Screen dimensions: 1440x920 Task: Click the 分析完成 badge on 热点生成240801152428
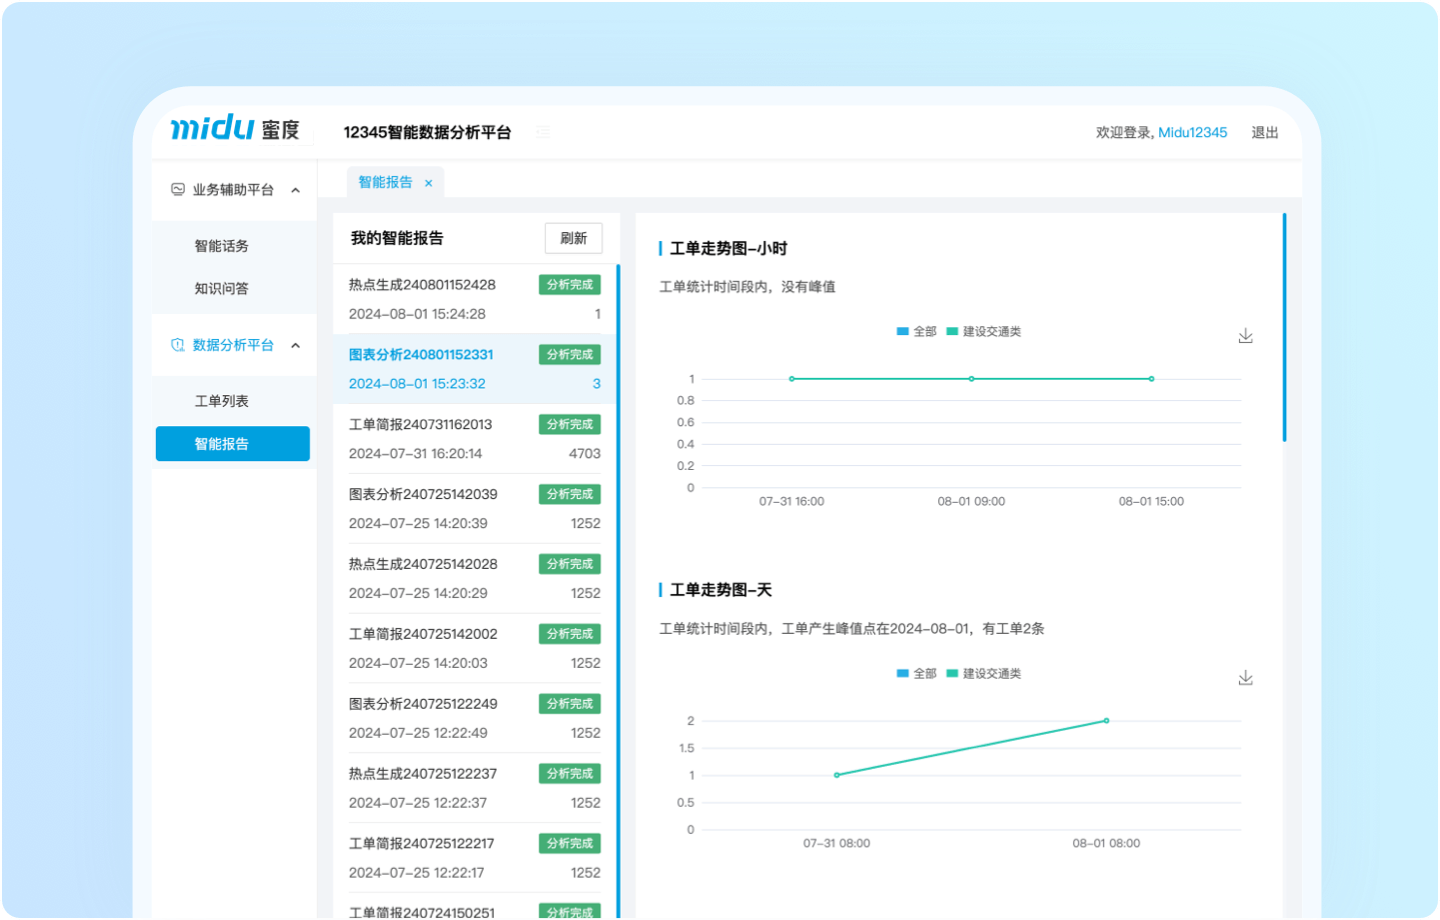[569, 284]
